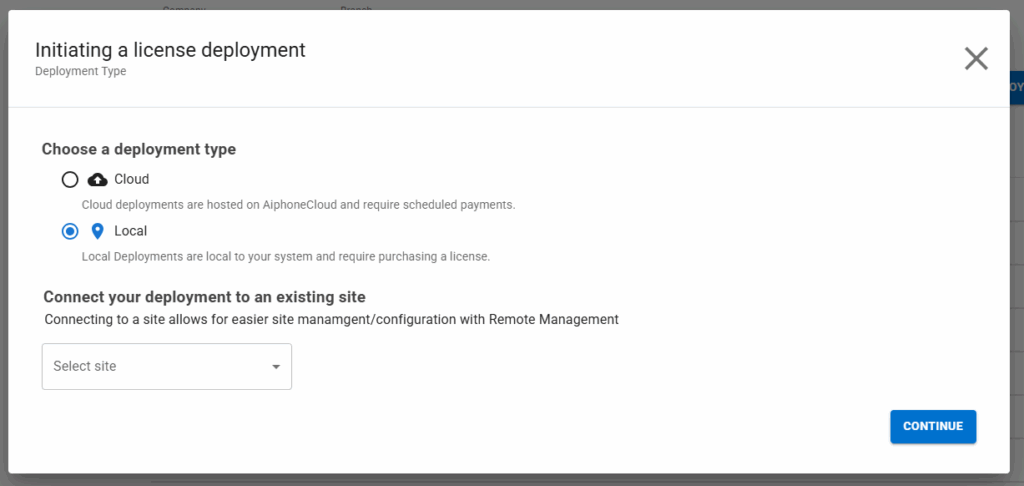Click the AiphoneCloud scheduled payments description

click(298, 205)
